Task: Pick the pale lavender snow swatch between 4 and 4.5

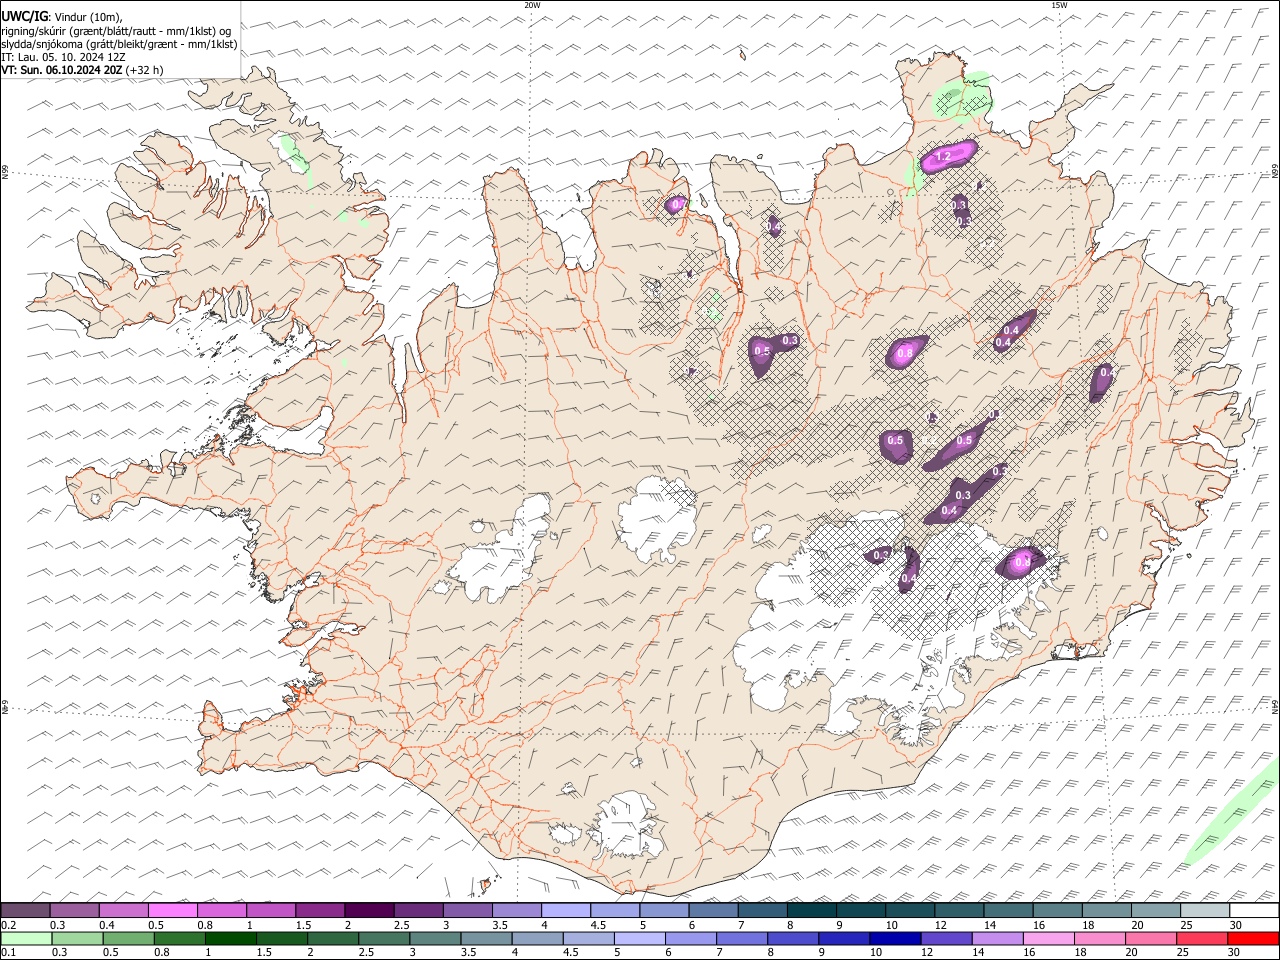Action: (566, 910)
